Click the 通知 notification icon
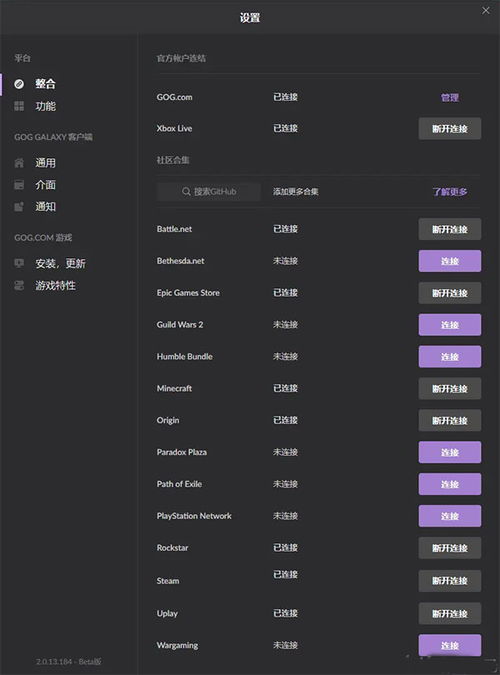 tap(19, 207)
